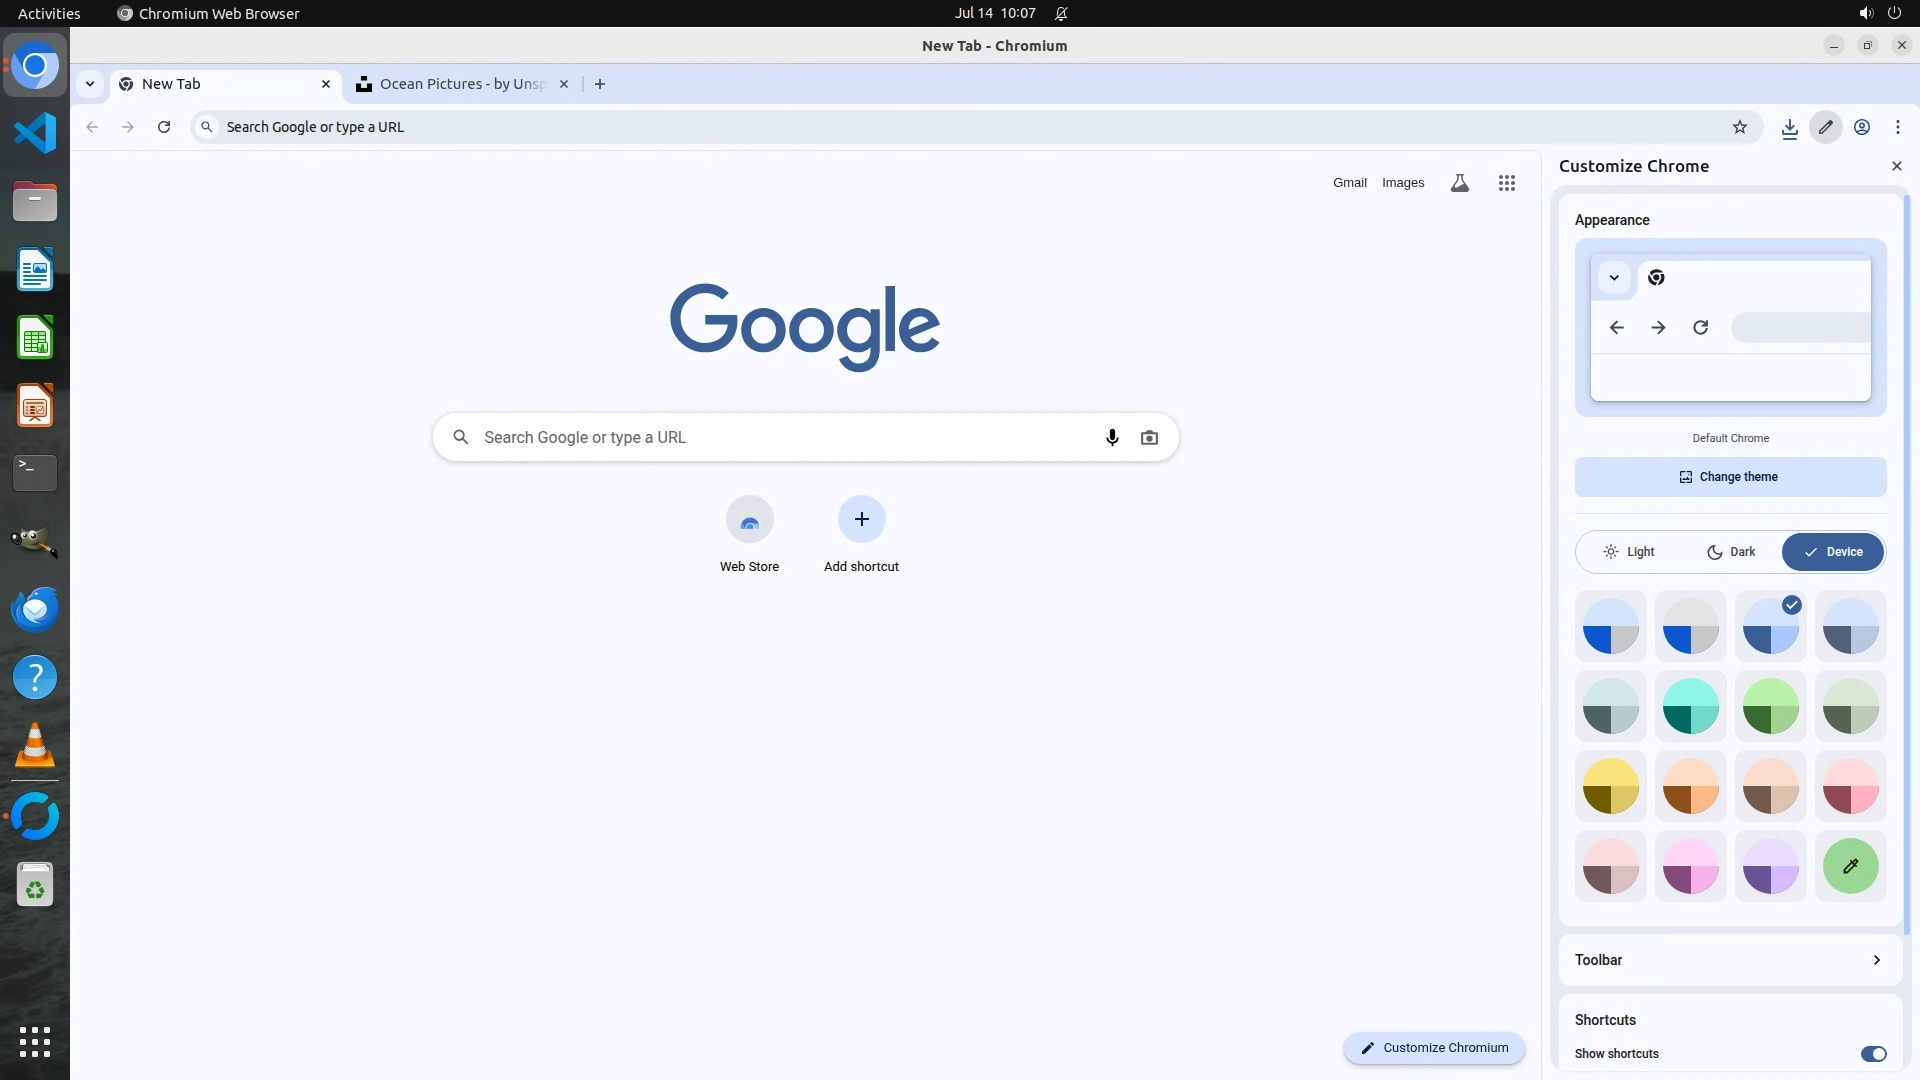Expand the Toolbar section

pos(1730,960)
